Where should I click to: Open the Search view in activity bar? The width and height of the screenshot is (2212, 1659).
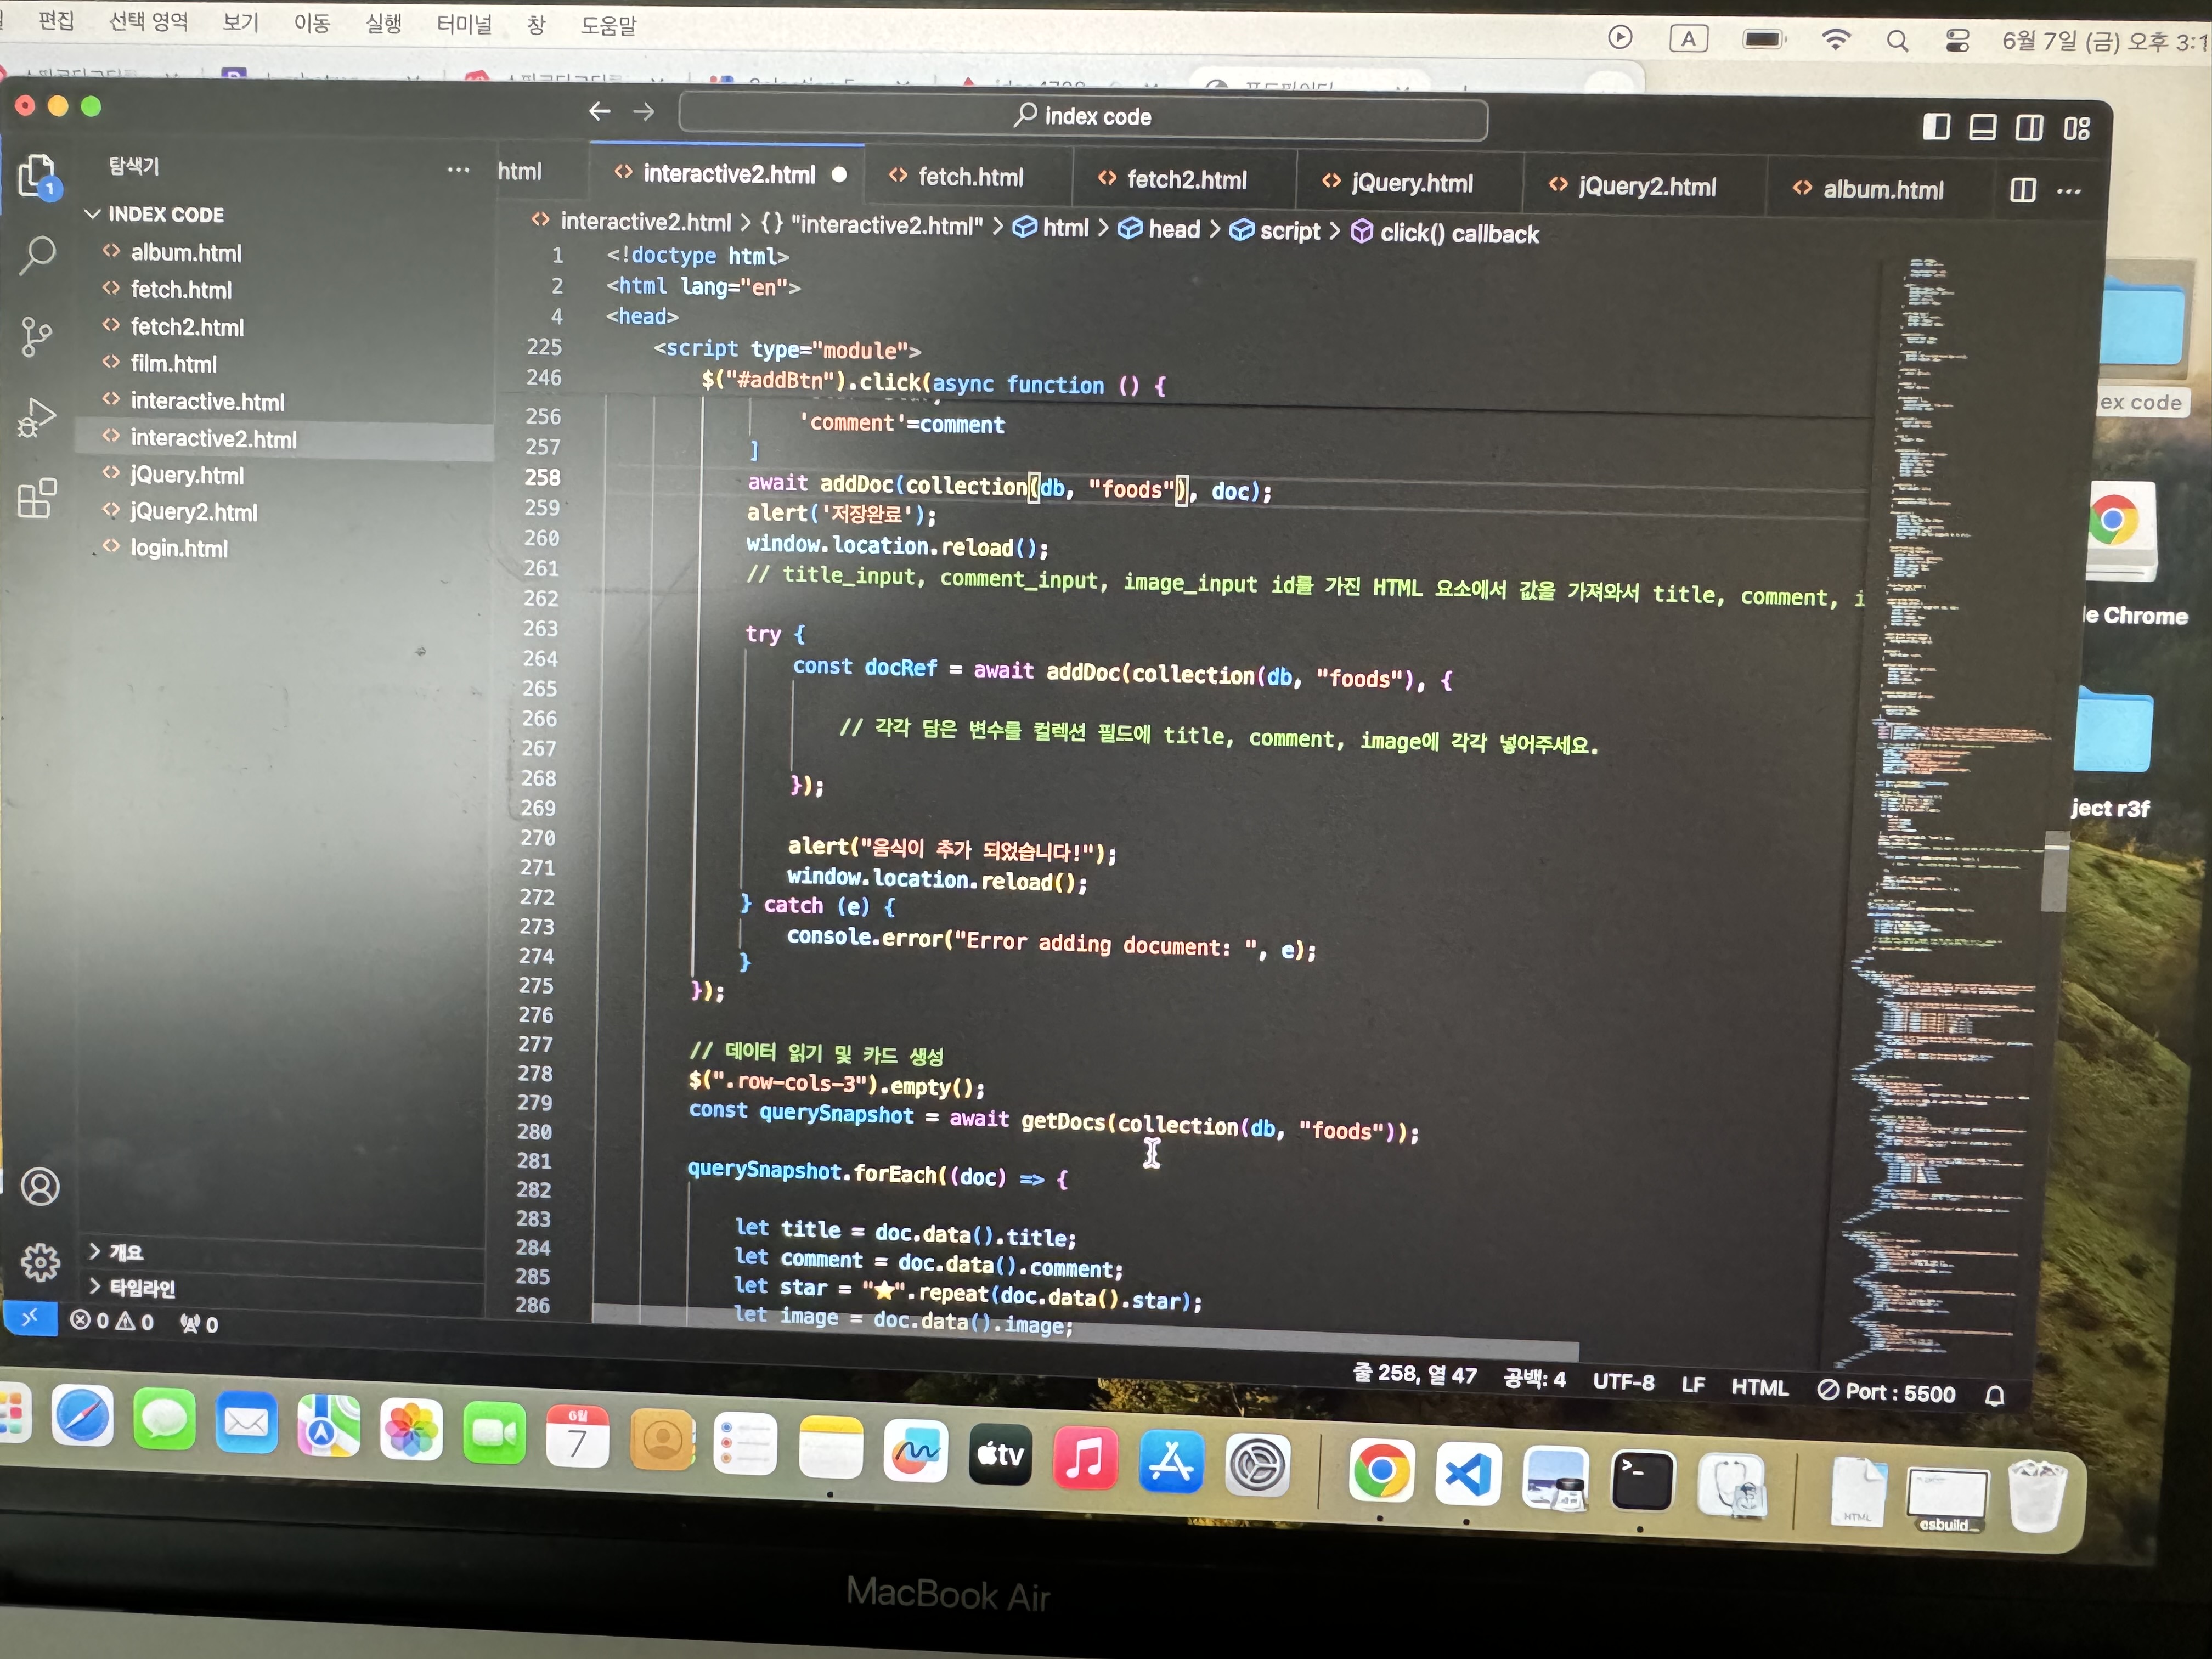tap(37, 255)
